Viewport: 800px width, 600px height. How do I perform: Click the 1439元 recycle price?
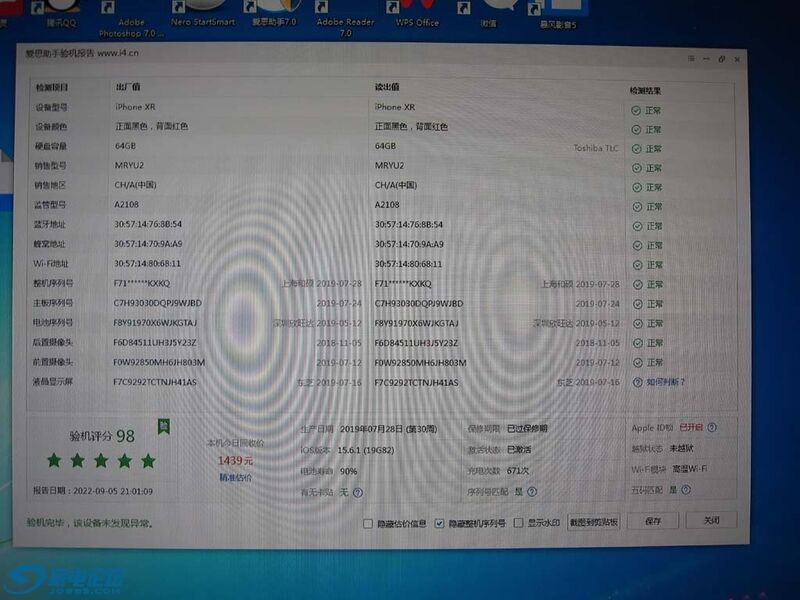pyautogui.click(x=235, y=461)
